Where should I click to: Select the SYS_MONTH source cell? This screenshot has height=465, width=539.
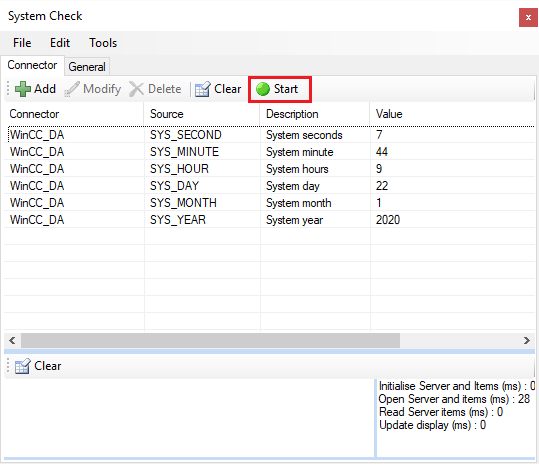pos(183,203)
